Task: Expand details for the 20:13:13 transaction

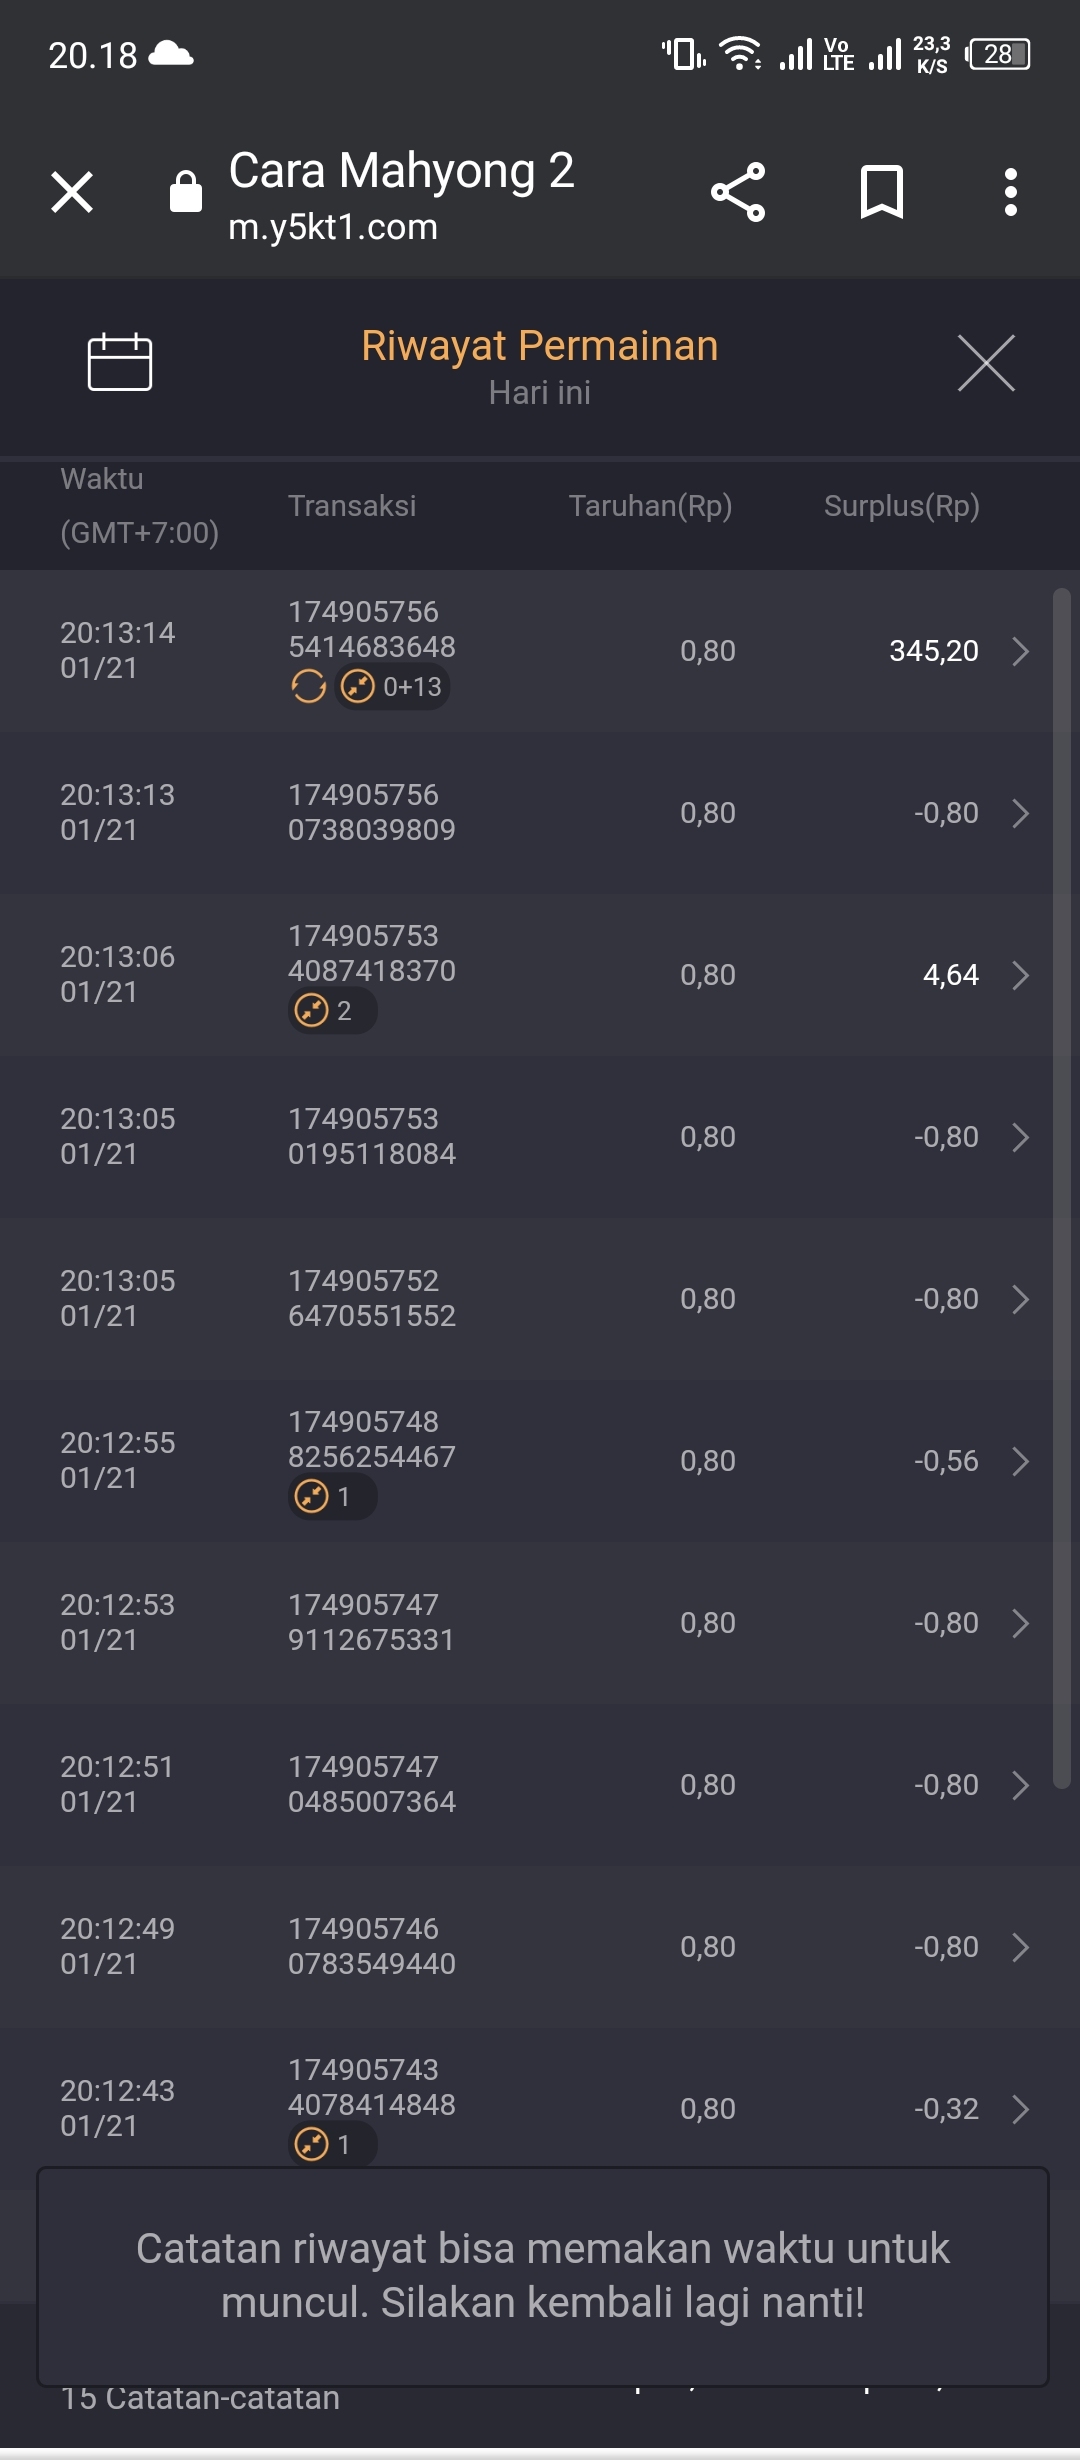Action: [x=1020, y=813]
